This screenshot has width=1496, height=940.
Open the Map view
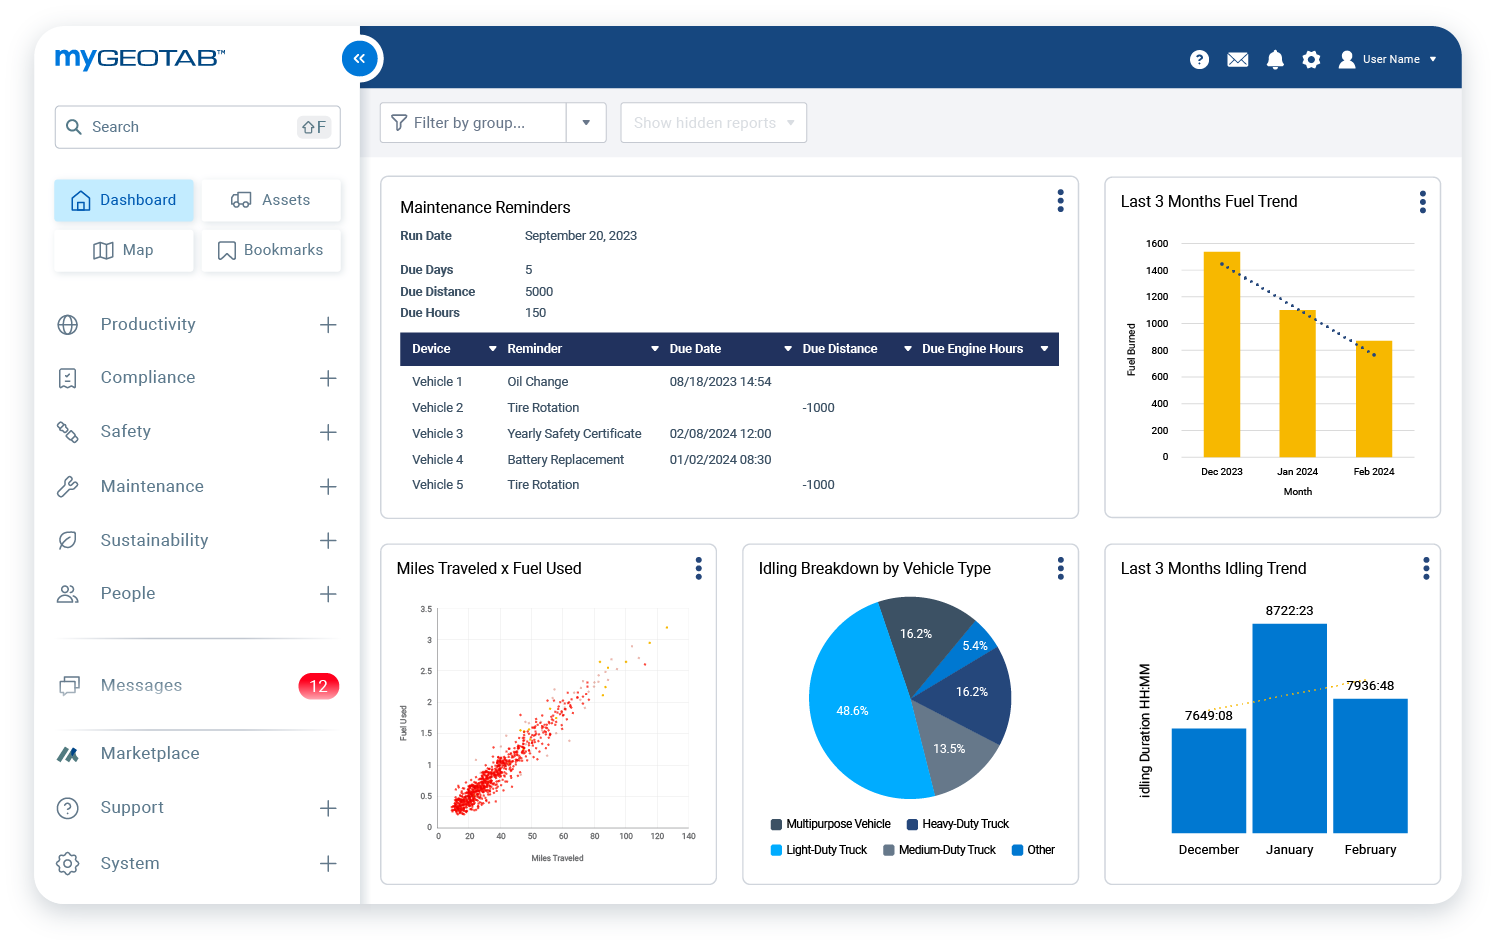pyautogui.click(x=123, y=250)
